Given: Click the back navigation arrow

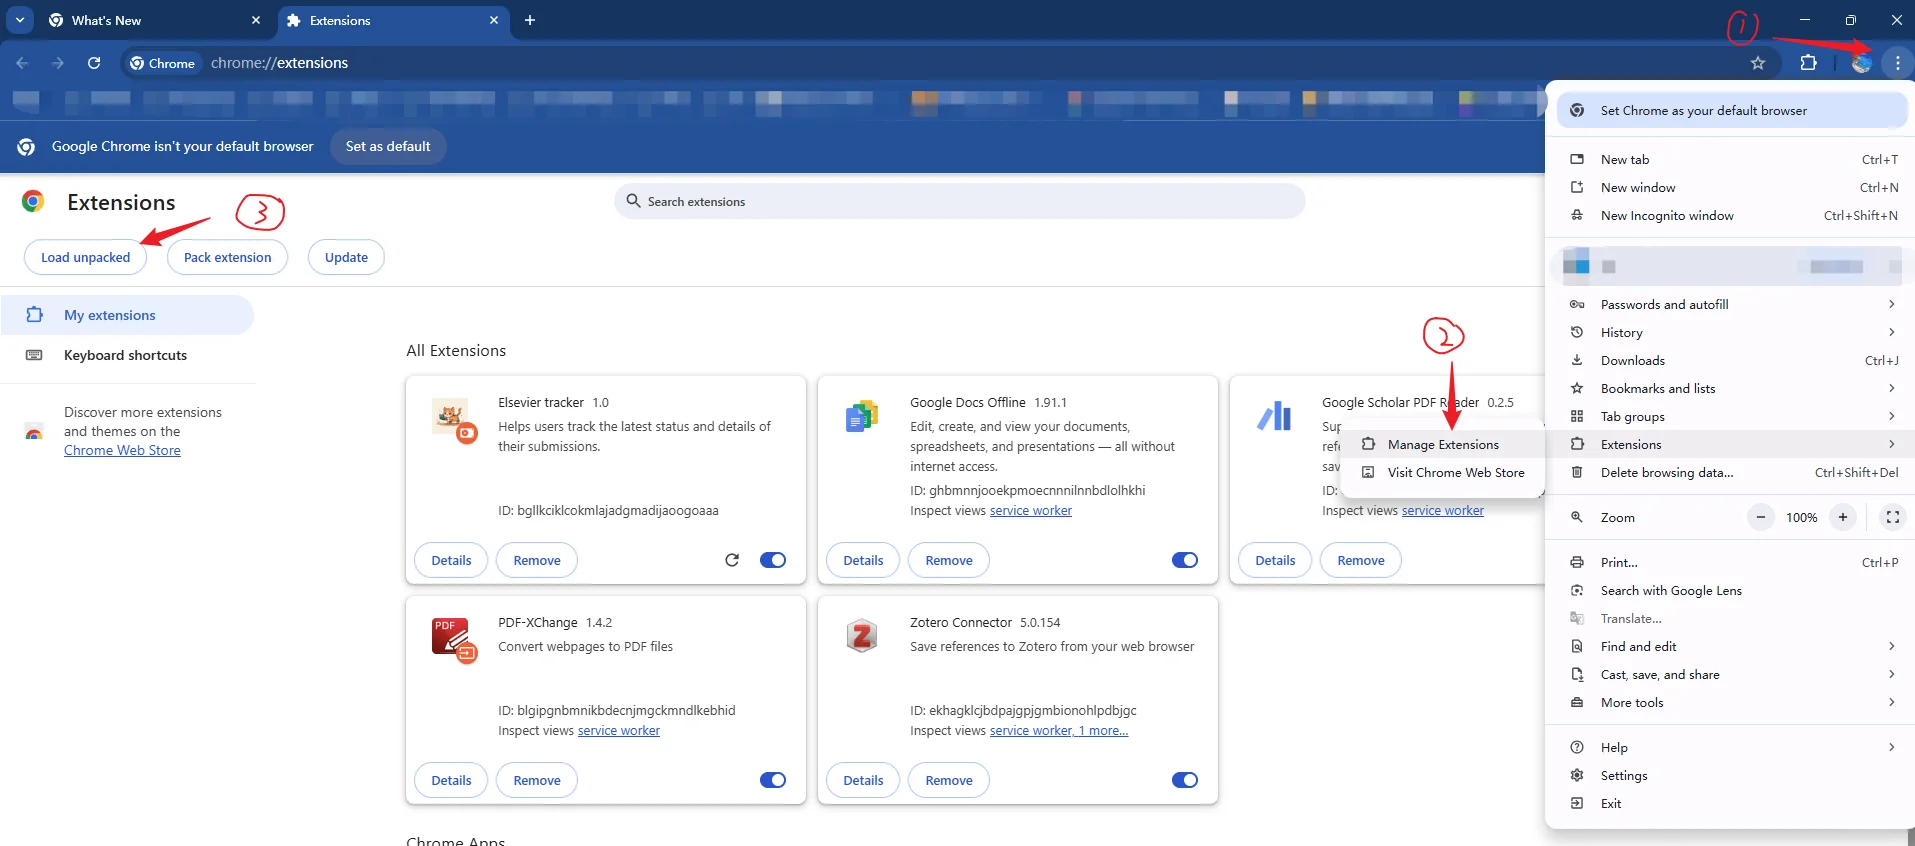Looking at the screenshot, I should tap(22, 63).
